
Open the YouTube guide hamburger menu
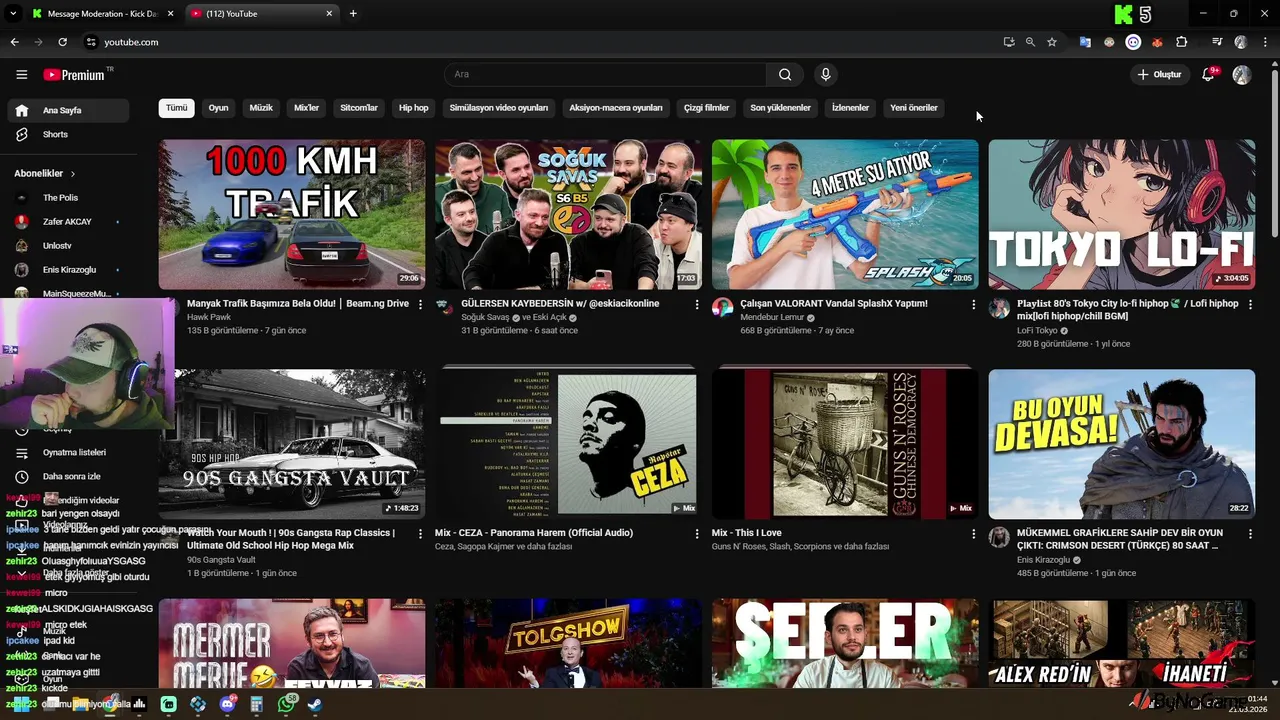(21, 74)
